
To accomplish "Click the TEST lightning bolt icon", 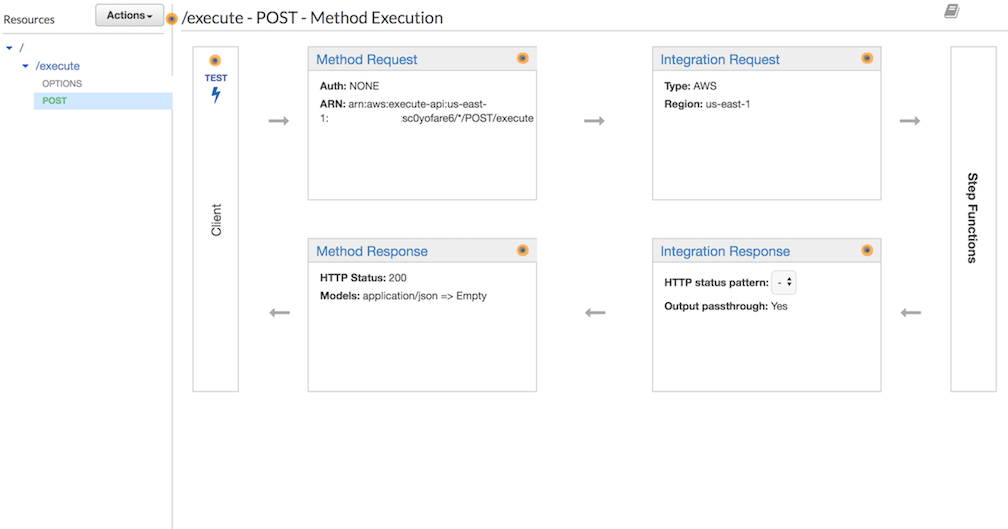I will click(x=216, y=95).
